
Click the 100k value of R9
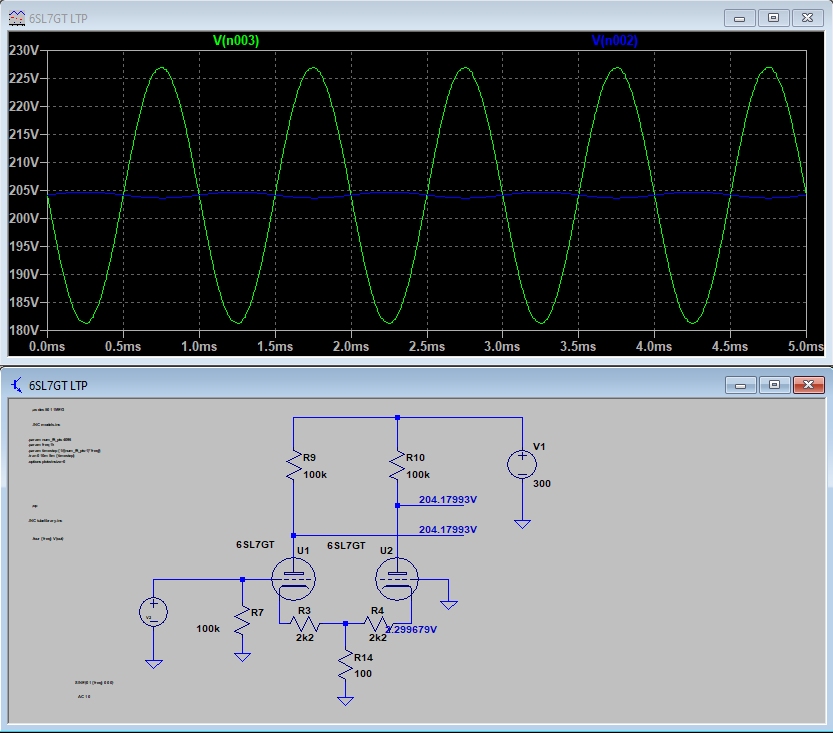click(x=315, y=475)
